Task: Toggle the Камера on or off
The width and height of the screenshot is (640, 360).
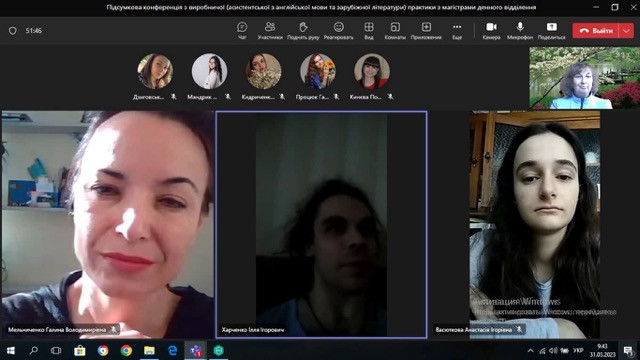Action: pyautogui.click(x=491, y=31)
